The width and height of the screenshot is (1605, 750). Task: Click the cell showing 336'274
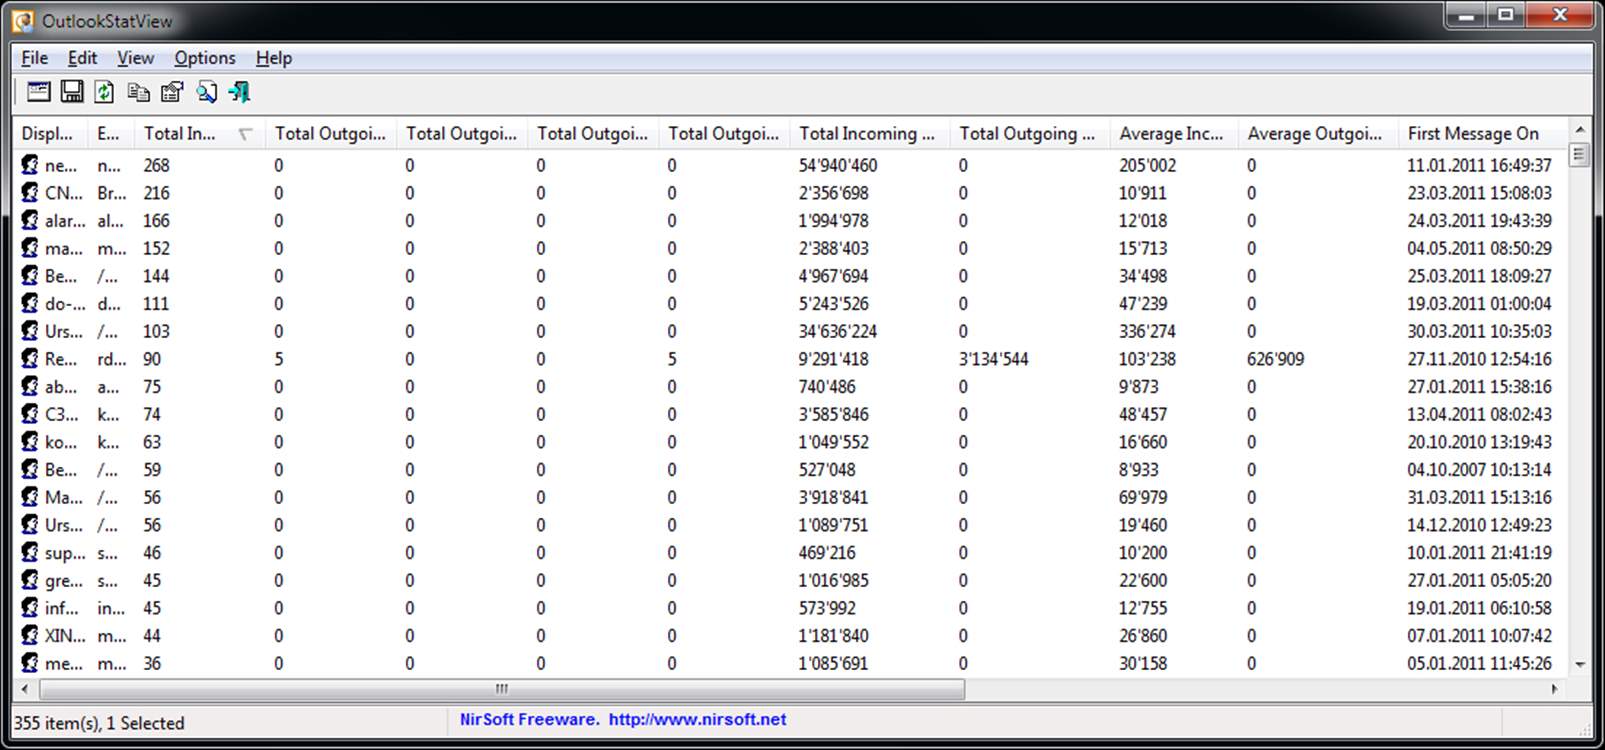(x=1148, y=331)
